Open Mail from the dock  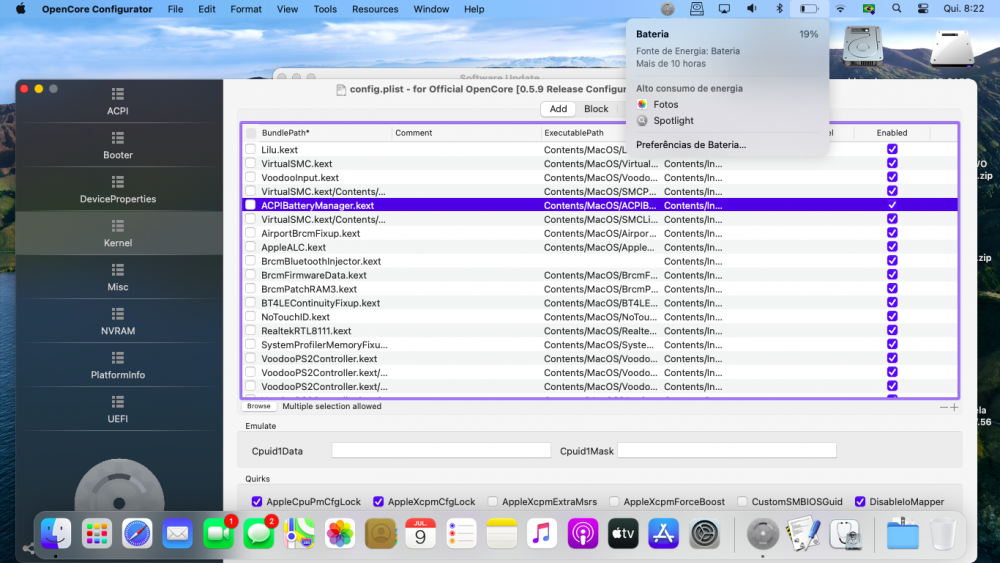coord(177,534)
